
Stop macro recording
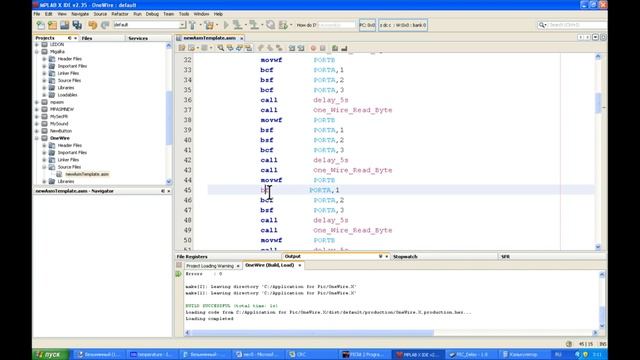(x=322, y=48)
